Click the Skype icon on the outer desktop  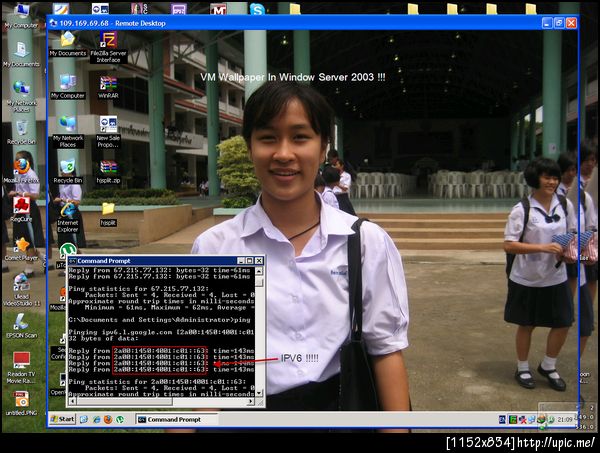(x=257, y=9)
